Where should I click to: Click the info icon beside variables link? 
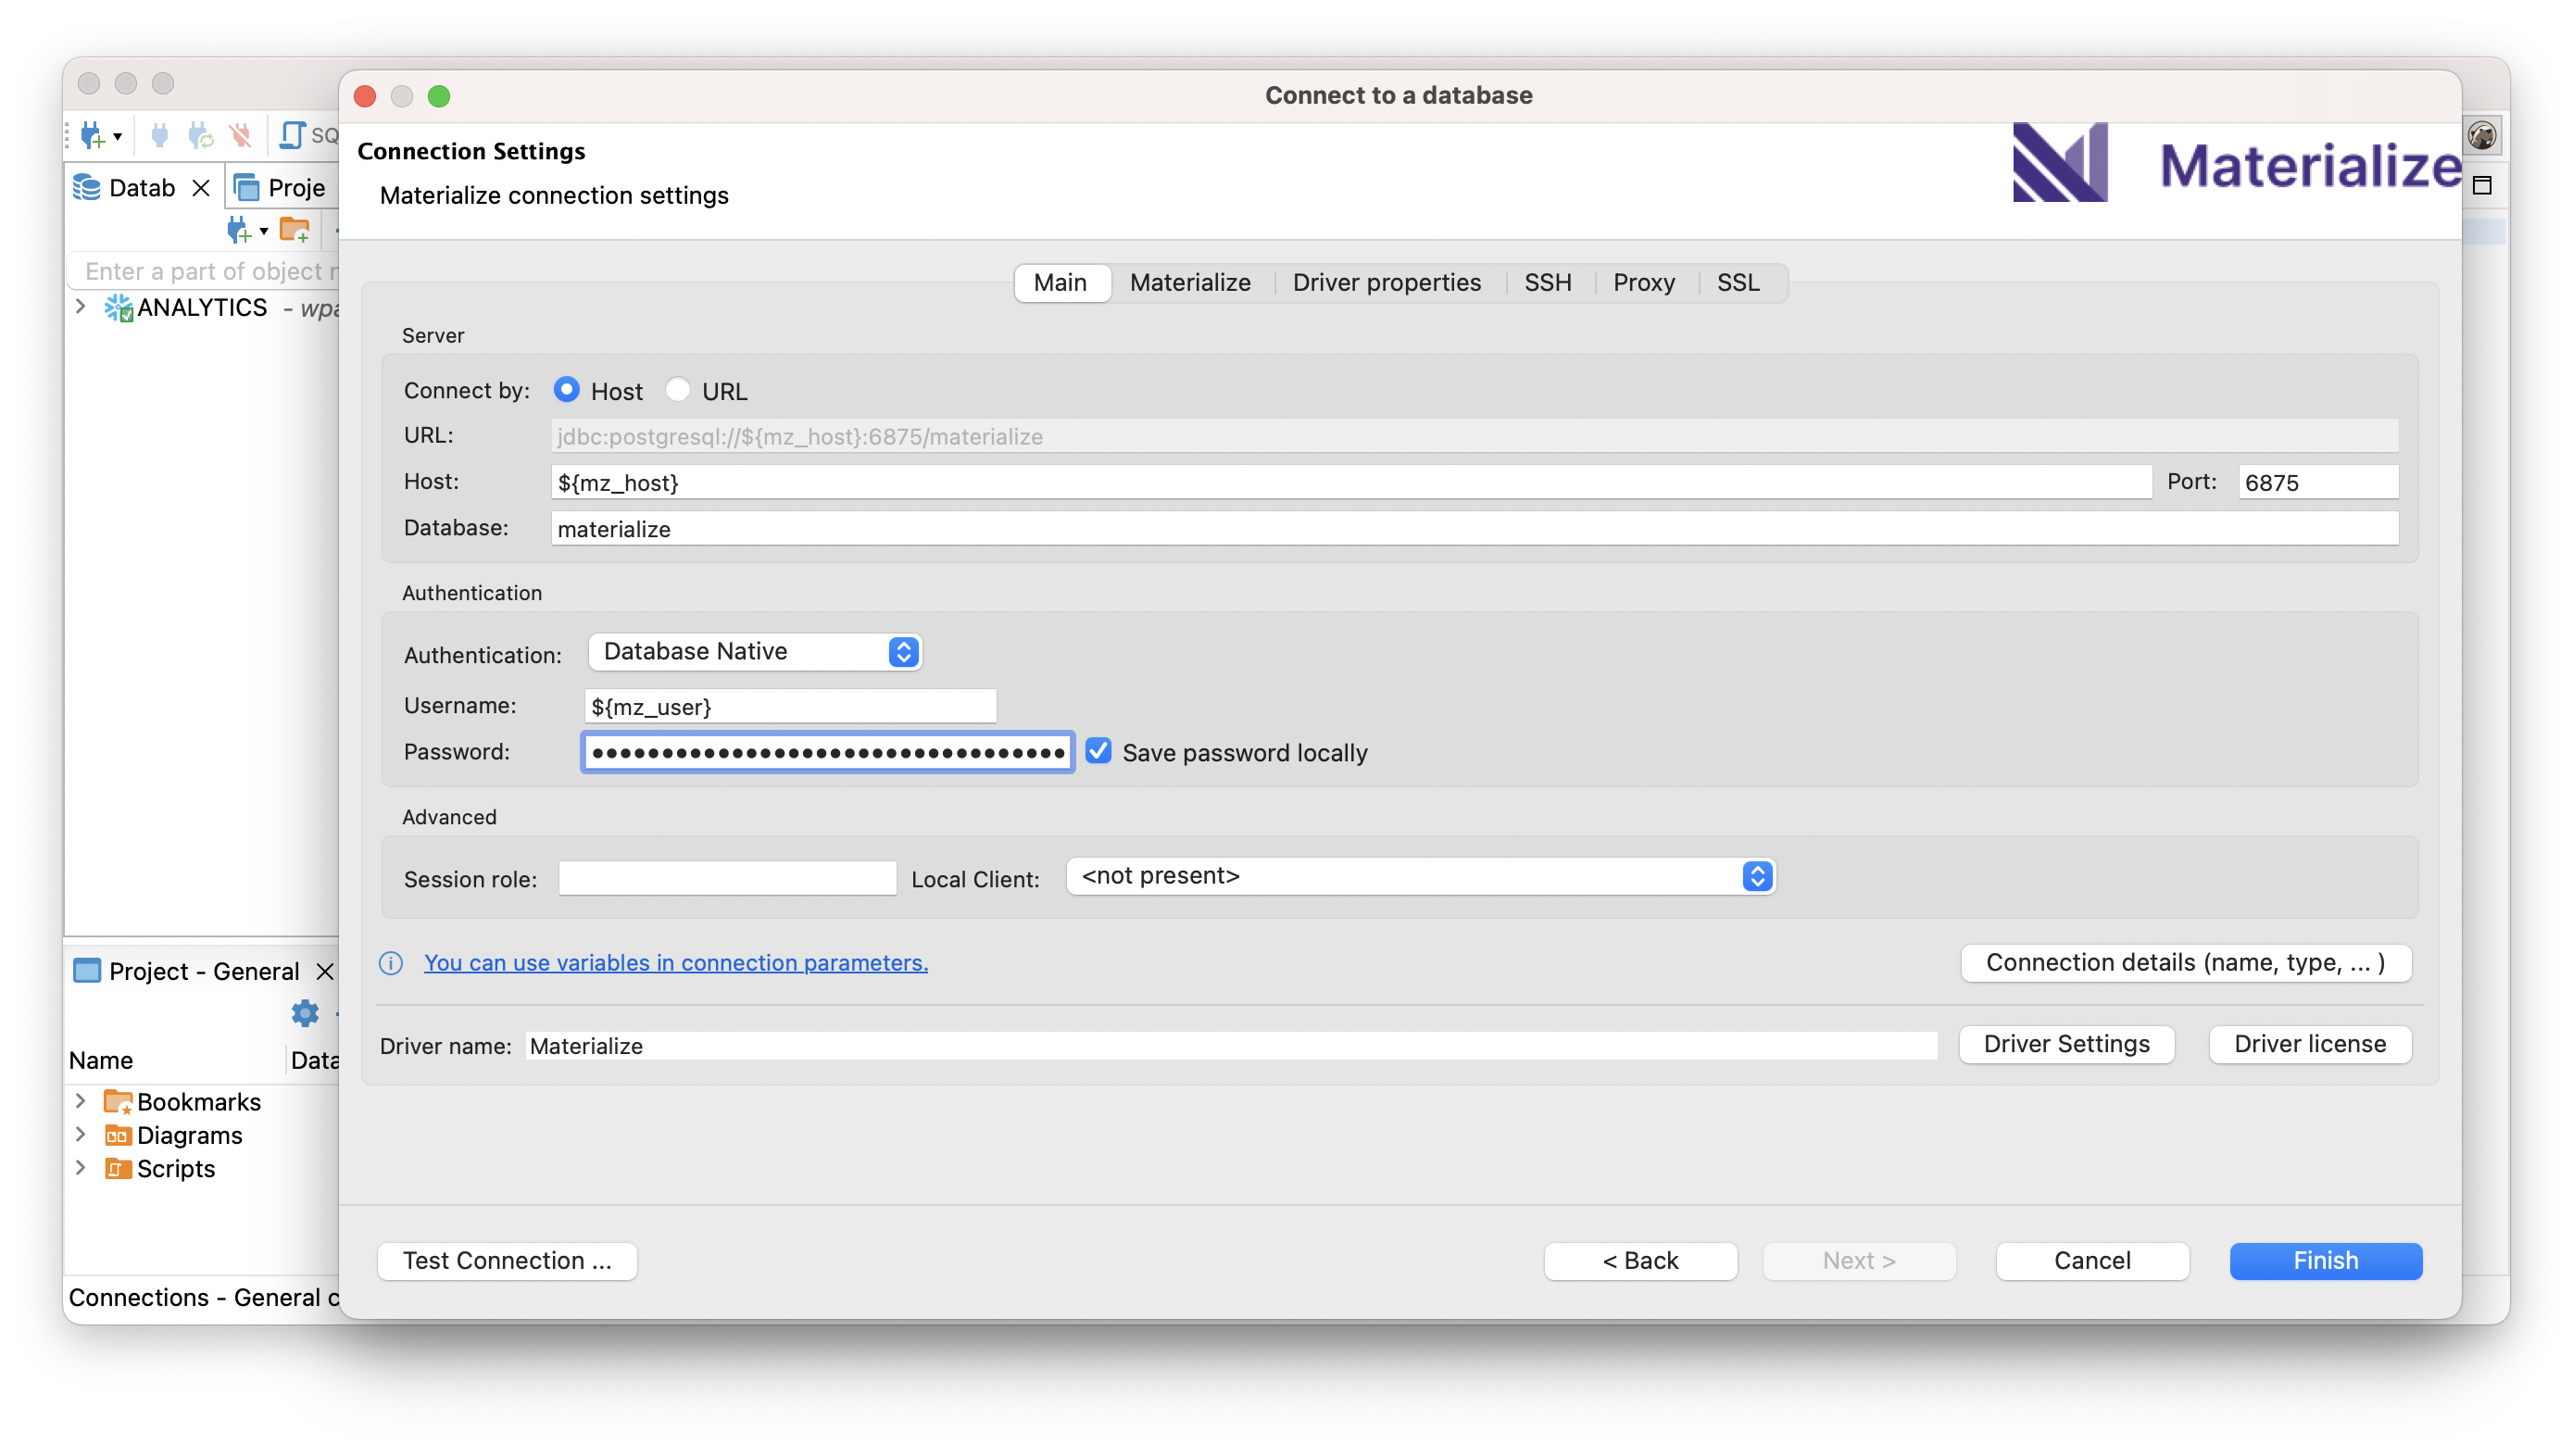click(x=391, y=963)
